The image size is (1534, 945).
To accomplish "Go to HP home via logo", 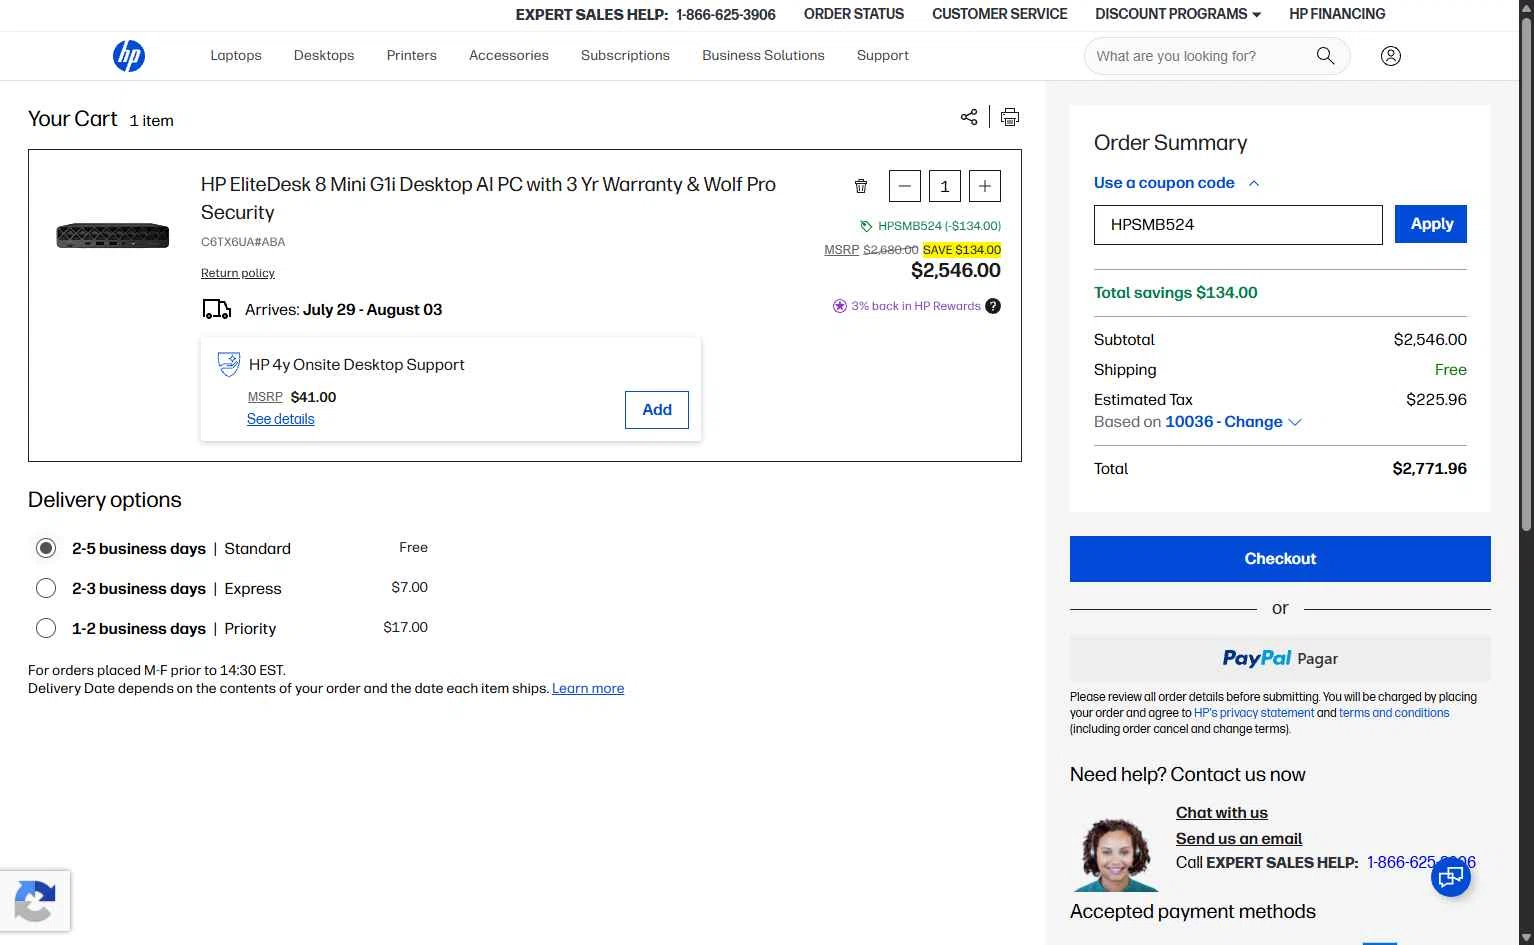I will pos(129,56).
